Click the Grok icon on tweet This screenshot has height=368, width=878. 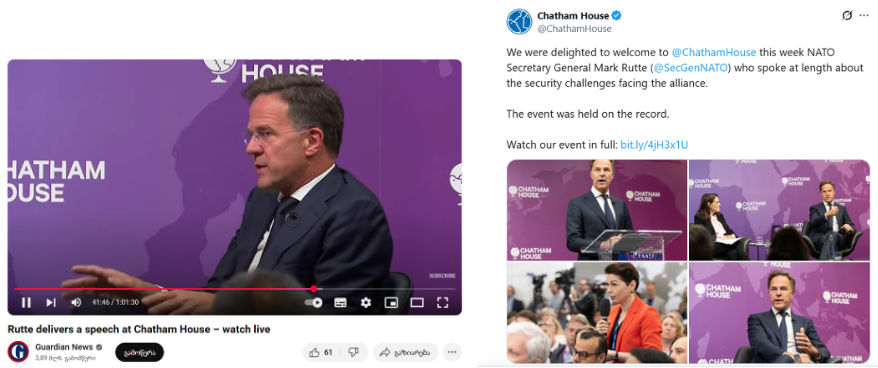click(847, 16)
